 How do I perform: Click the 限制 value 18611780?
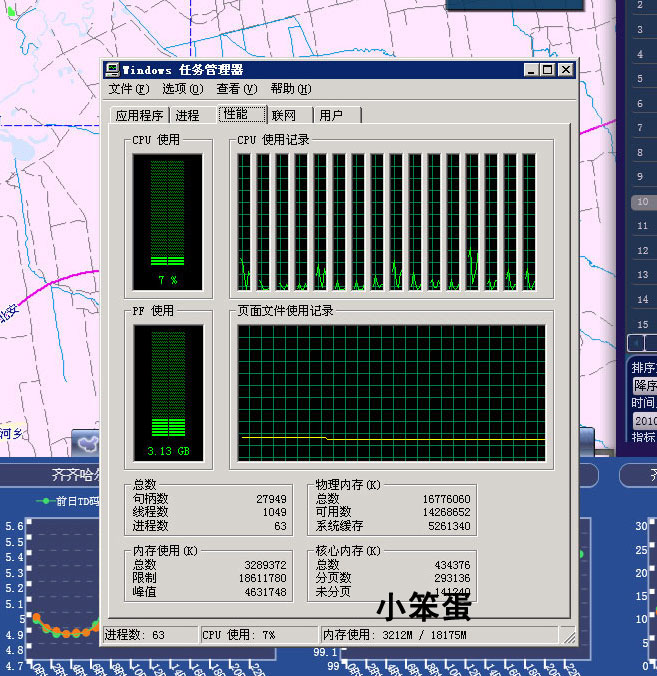click(263, 578)
